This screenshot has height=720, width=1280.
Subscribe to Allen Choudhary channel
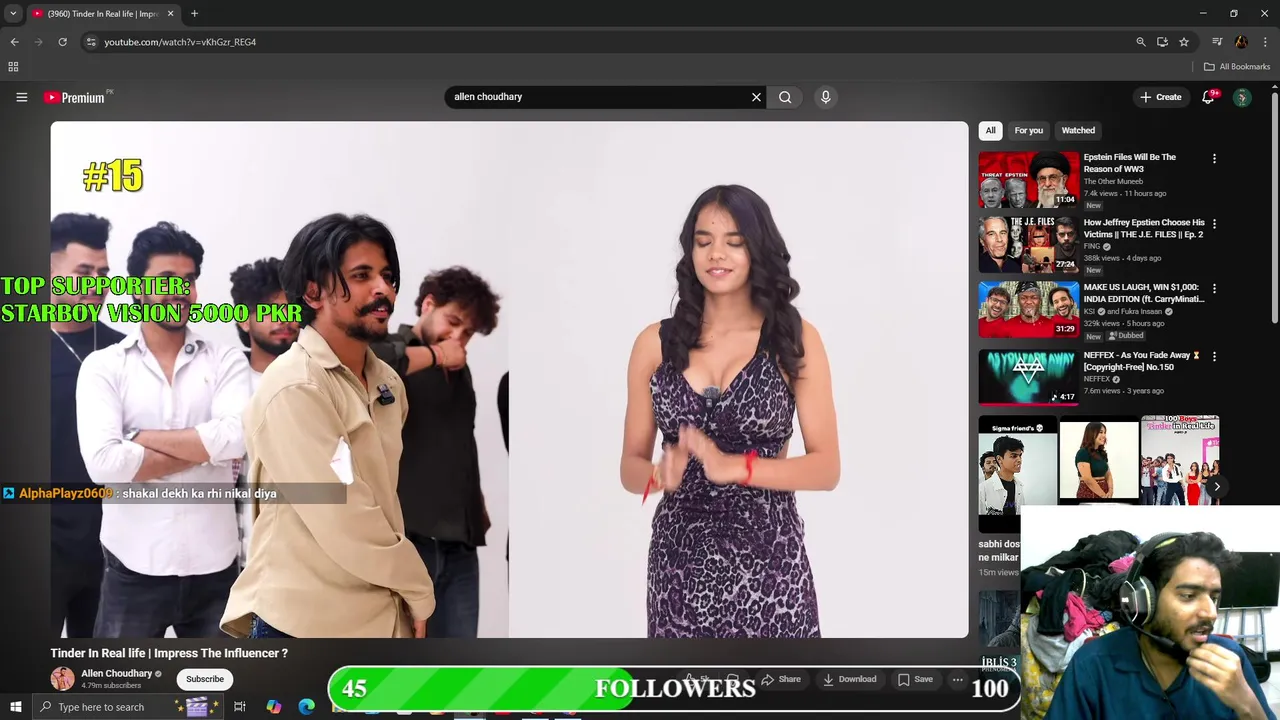(x=205, y=679)
